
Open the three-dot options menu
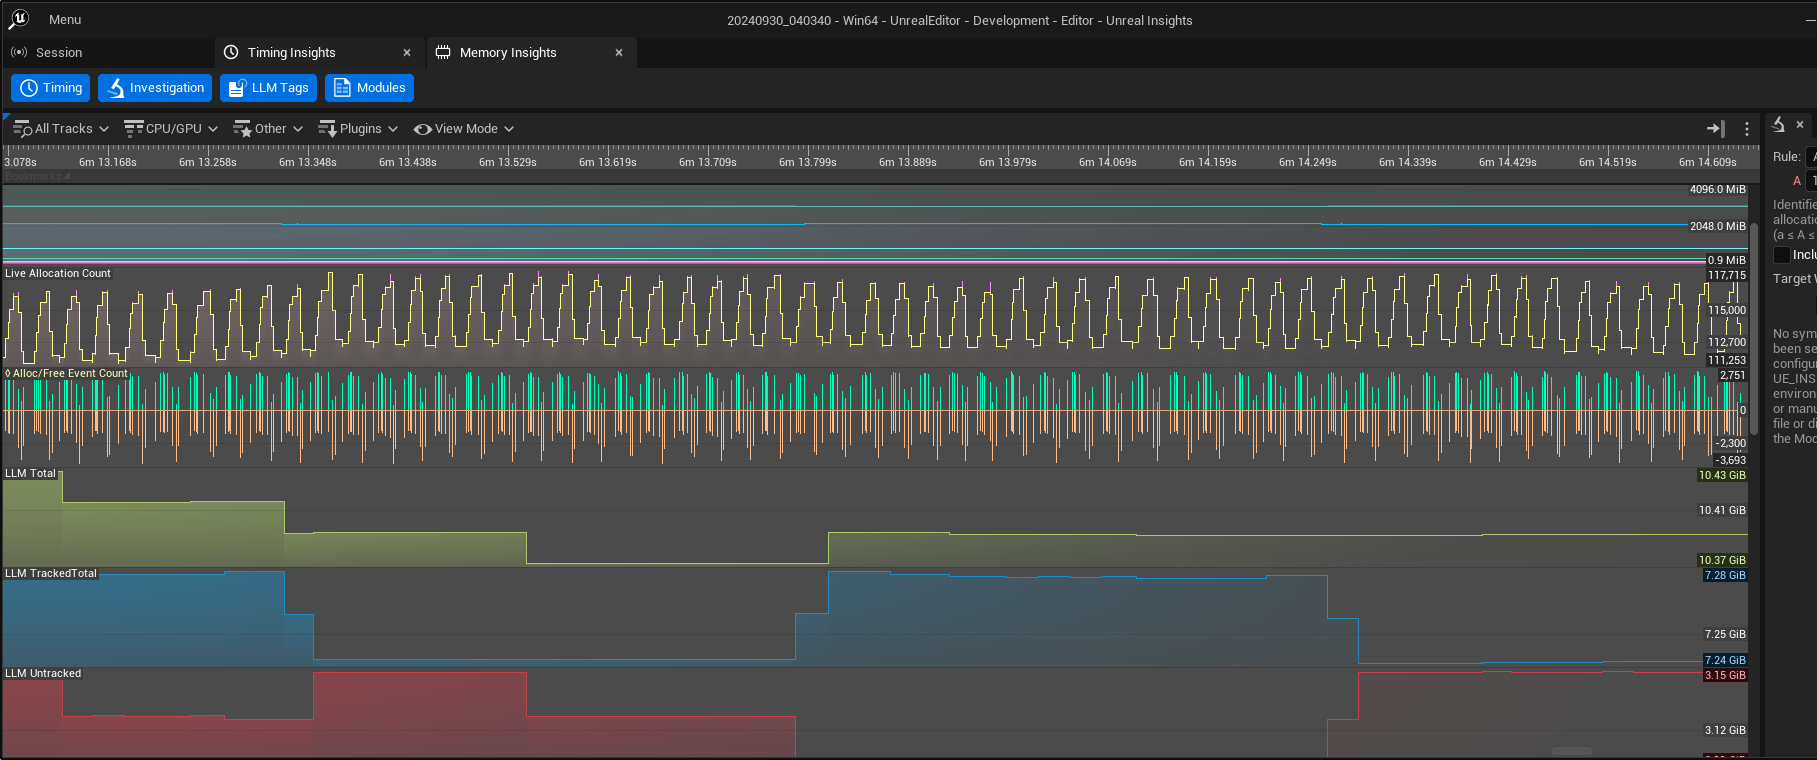tap(1747, 129)
